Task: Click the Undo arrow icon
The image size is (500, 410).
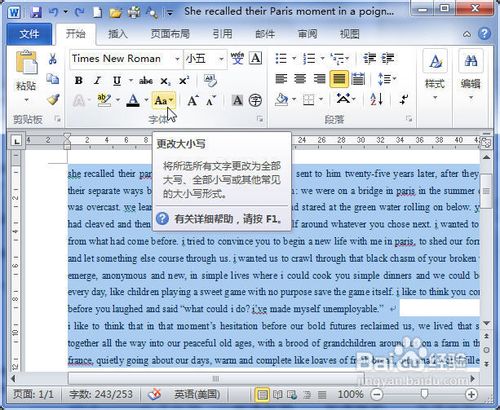Action: coord(53,12)
